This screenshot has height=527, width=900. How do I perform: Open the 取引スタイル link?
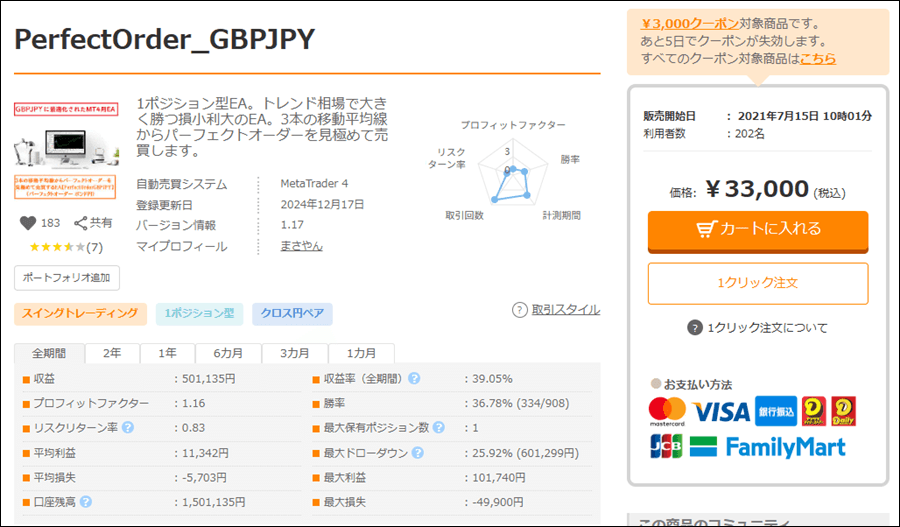click(x=565, y=310)
